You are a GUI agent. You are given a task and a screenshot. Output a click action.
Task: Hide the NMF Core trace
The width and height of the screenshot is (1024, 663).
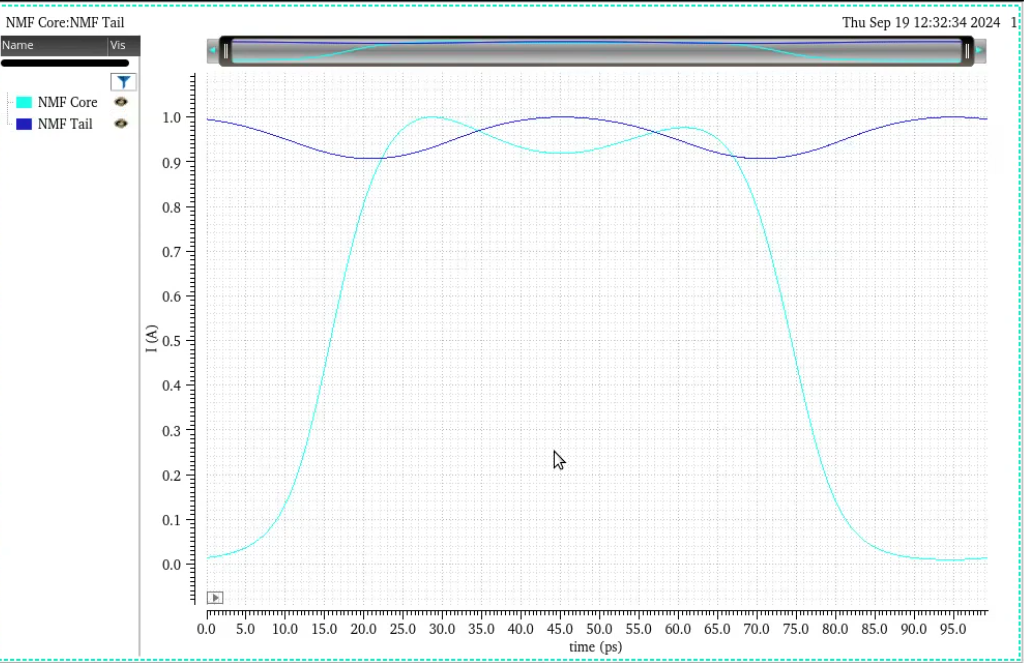[x=121, y=102]
